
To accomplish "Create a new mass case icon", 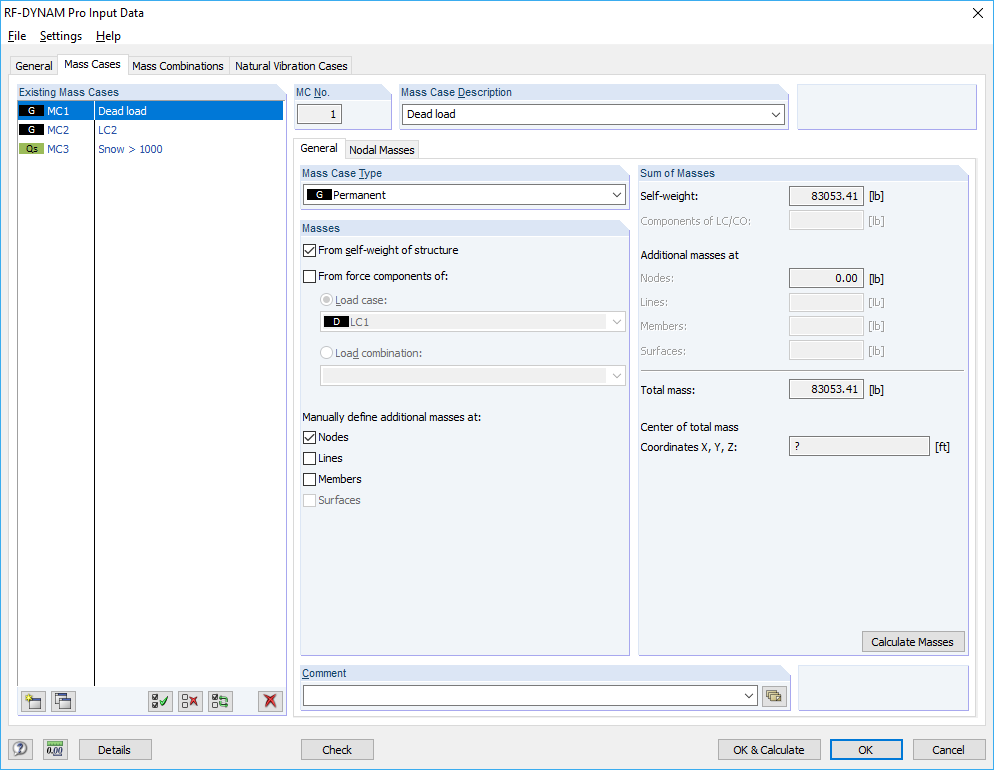I will (33, 701).
